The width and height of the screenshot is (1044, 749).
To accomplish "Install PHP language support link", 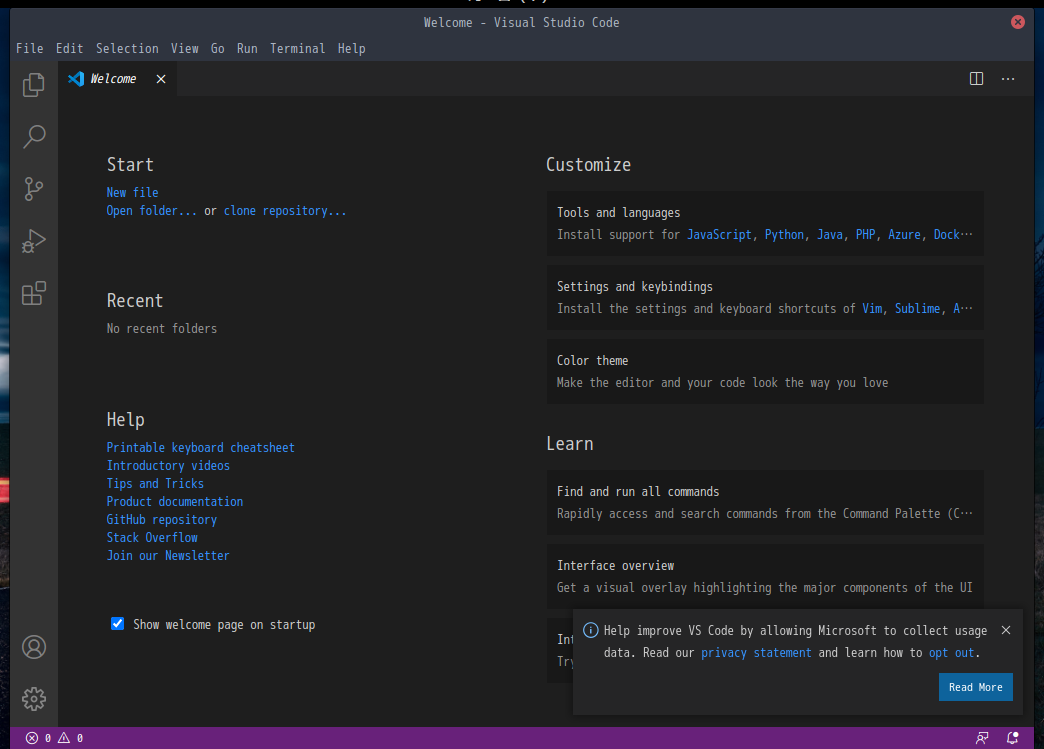I will [x=866, y=234].
